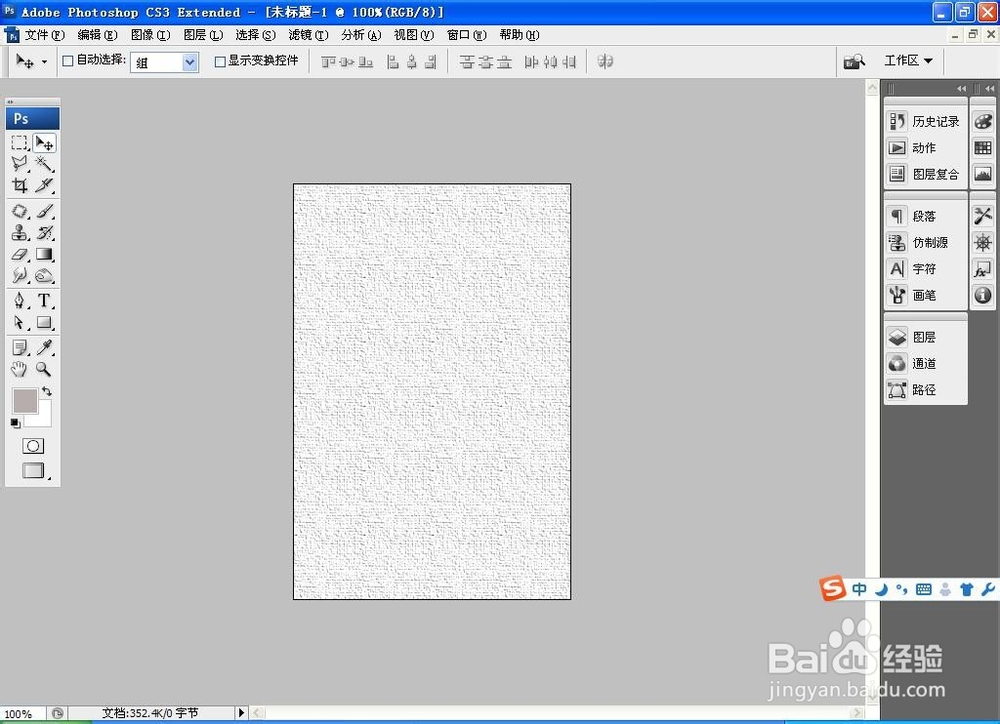1000x724 pixels.
Task: Select the History Brush tool
Action: [44, 232]
